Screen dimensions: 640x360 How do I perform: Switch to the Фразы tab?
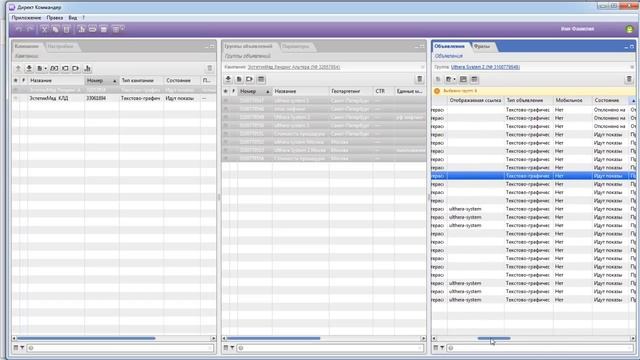482,46
